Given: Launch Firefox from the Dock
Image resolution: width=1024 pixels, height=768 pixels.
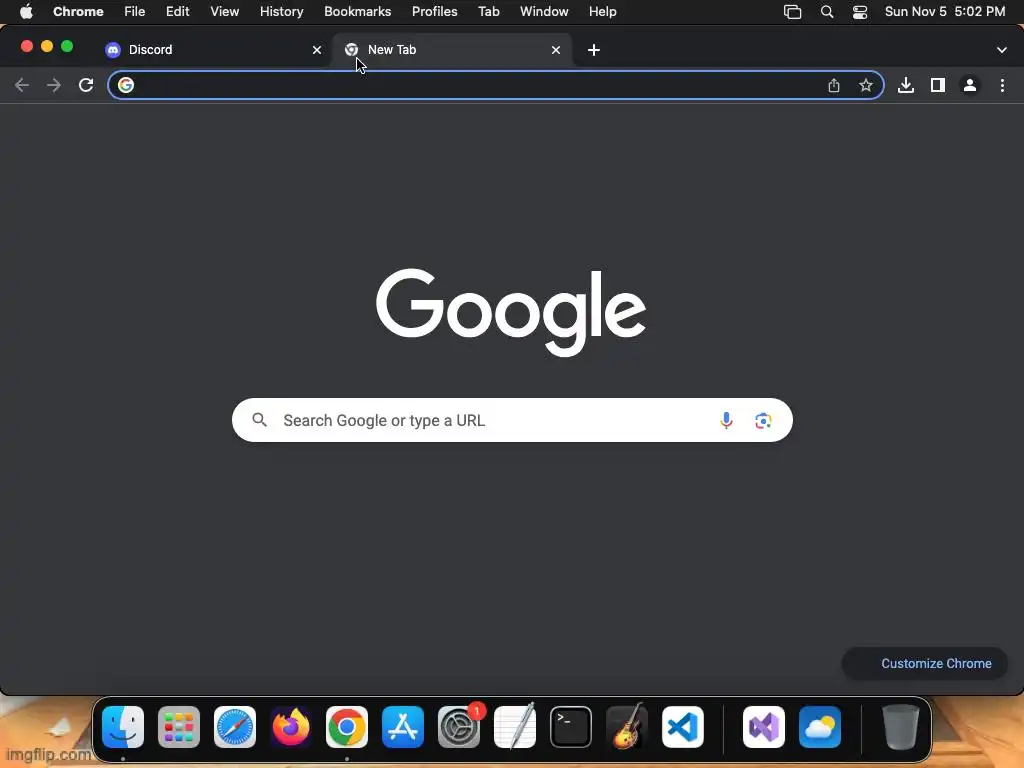Looking at the screenshot, I should pos(291,727).
